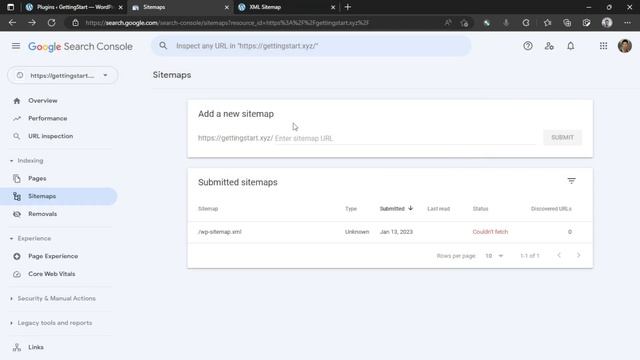Click the Google Search Console logo
This screenshot has width=640, height=360.
[x=80, y=47]
